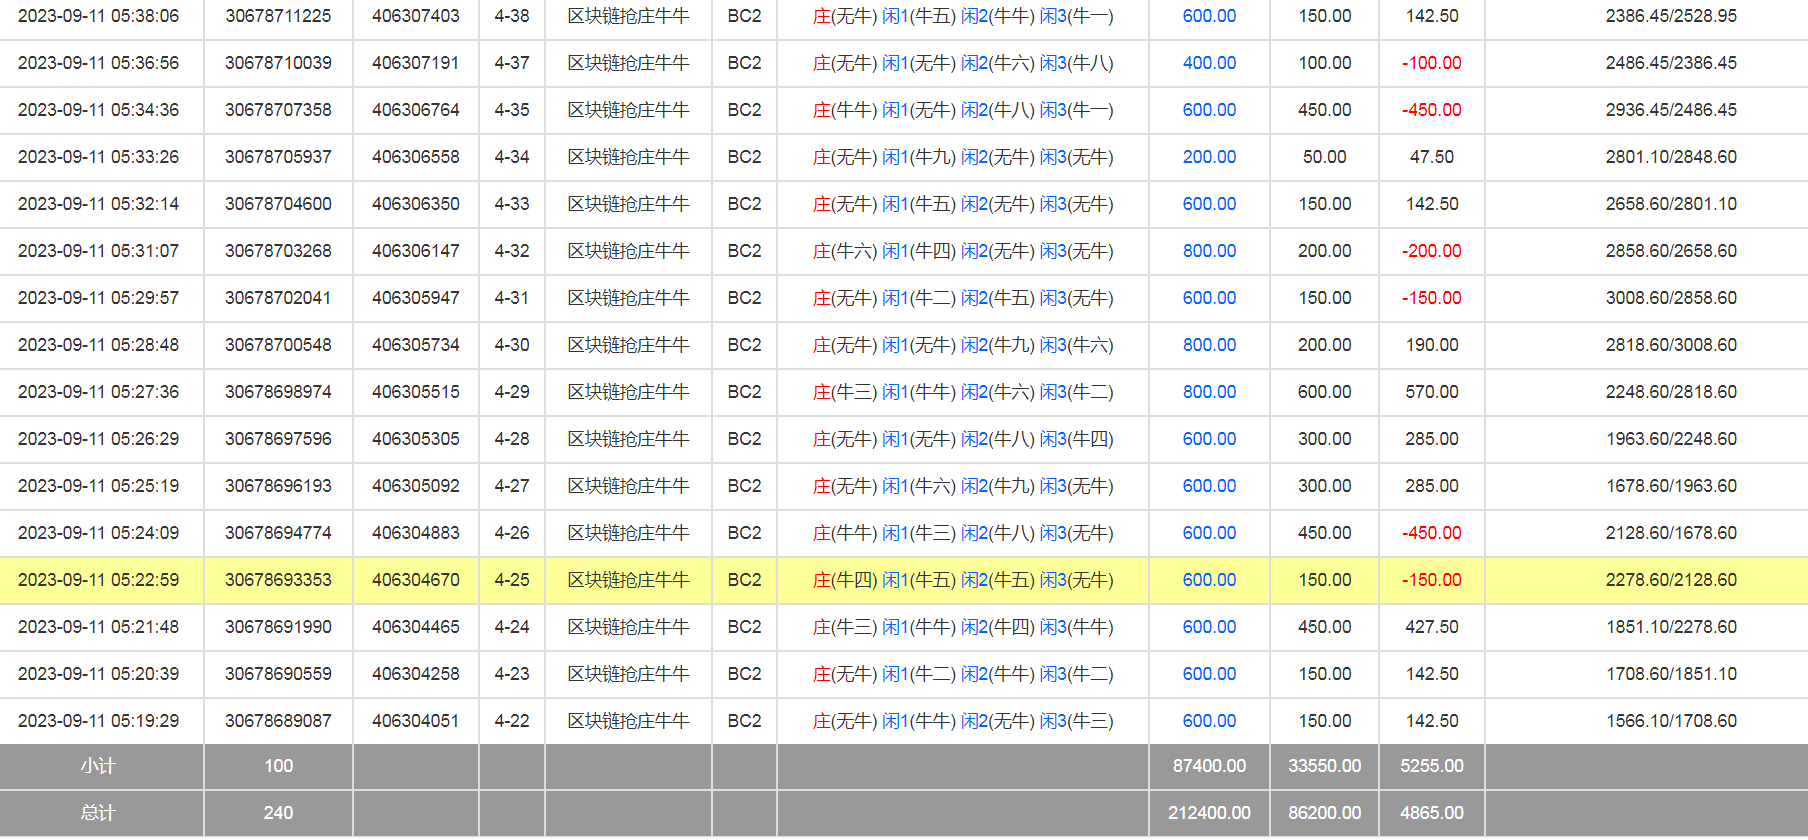The image size is (1808, 840).
Task: Select round 4-26 cell
Action: (x=511, y=533)
